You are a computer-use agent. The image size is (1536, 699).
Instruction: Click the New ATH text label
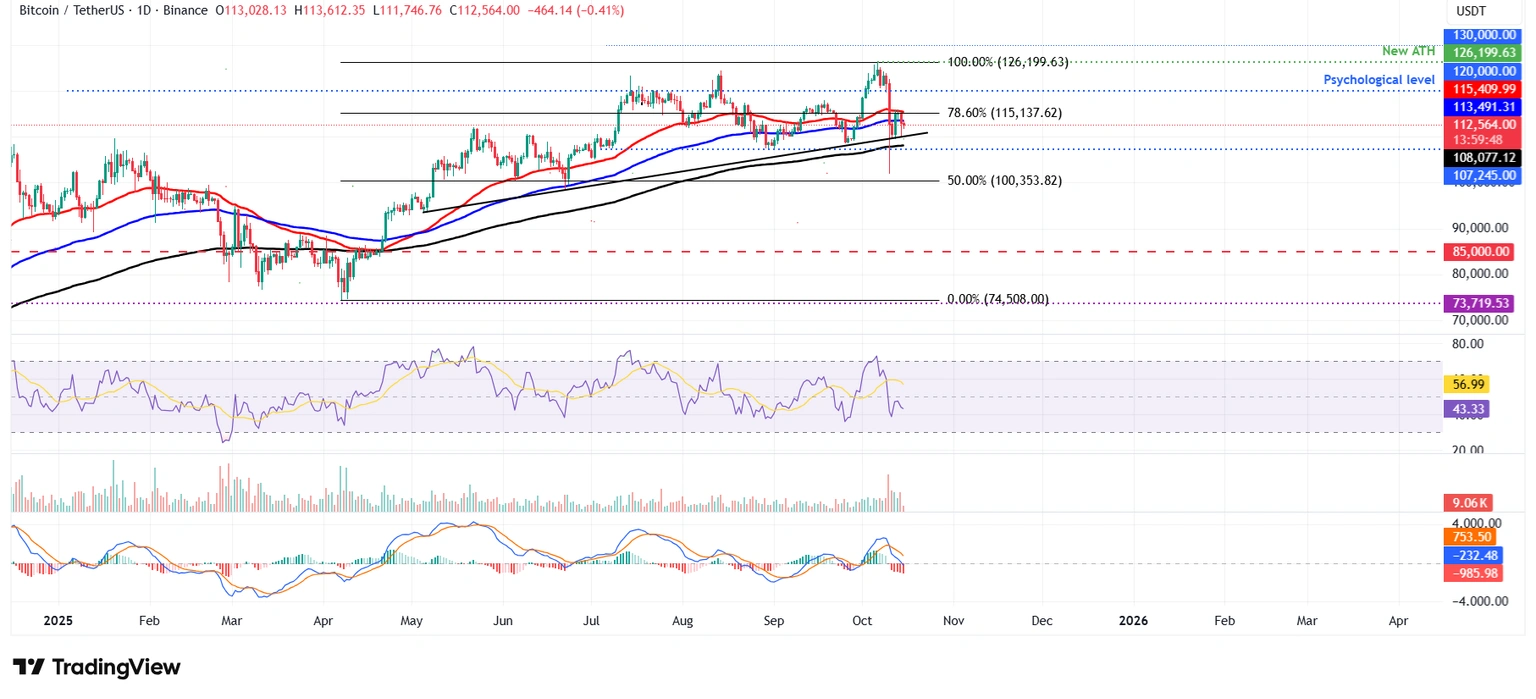coord(1409,51)
